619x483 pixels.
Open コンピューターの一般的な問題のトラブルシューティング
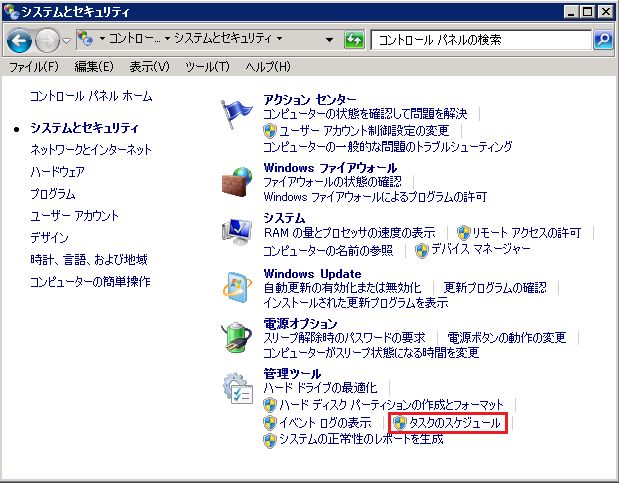pos(388,147)
